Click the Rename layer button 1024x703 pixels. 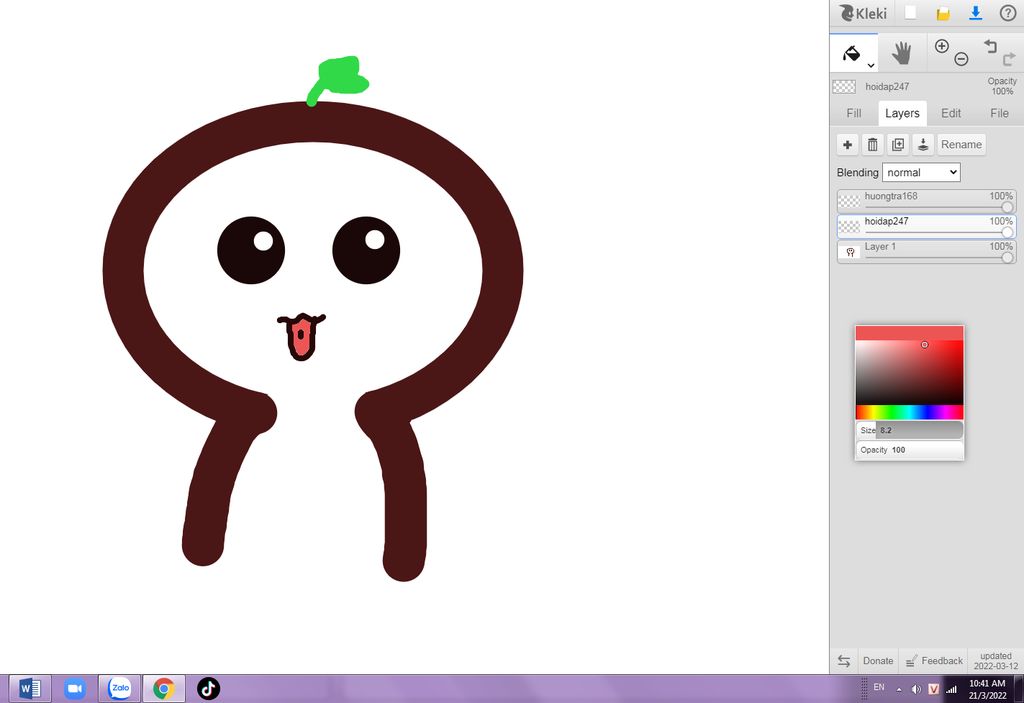coord(961,144)
